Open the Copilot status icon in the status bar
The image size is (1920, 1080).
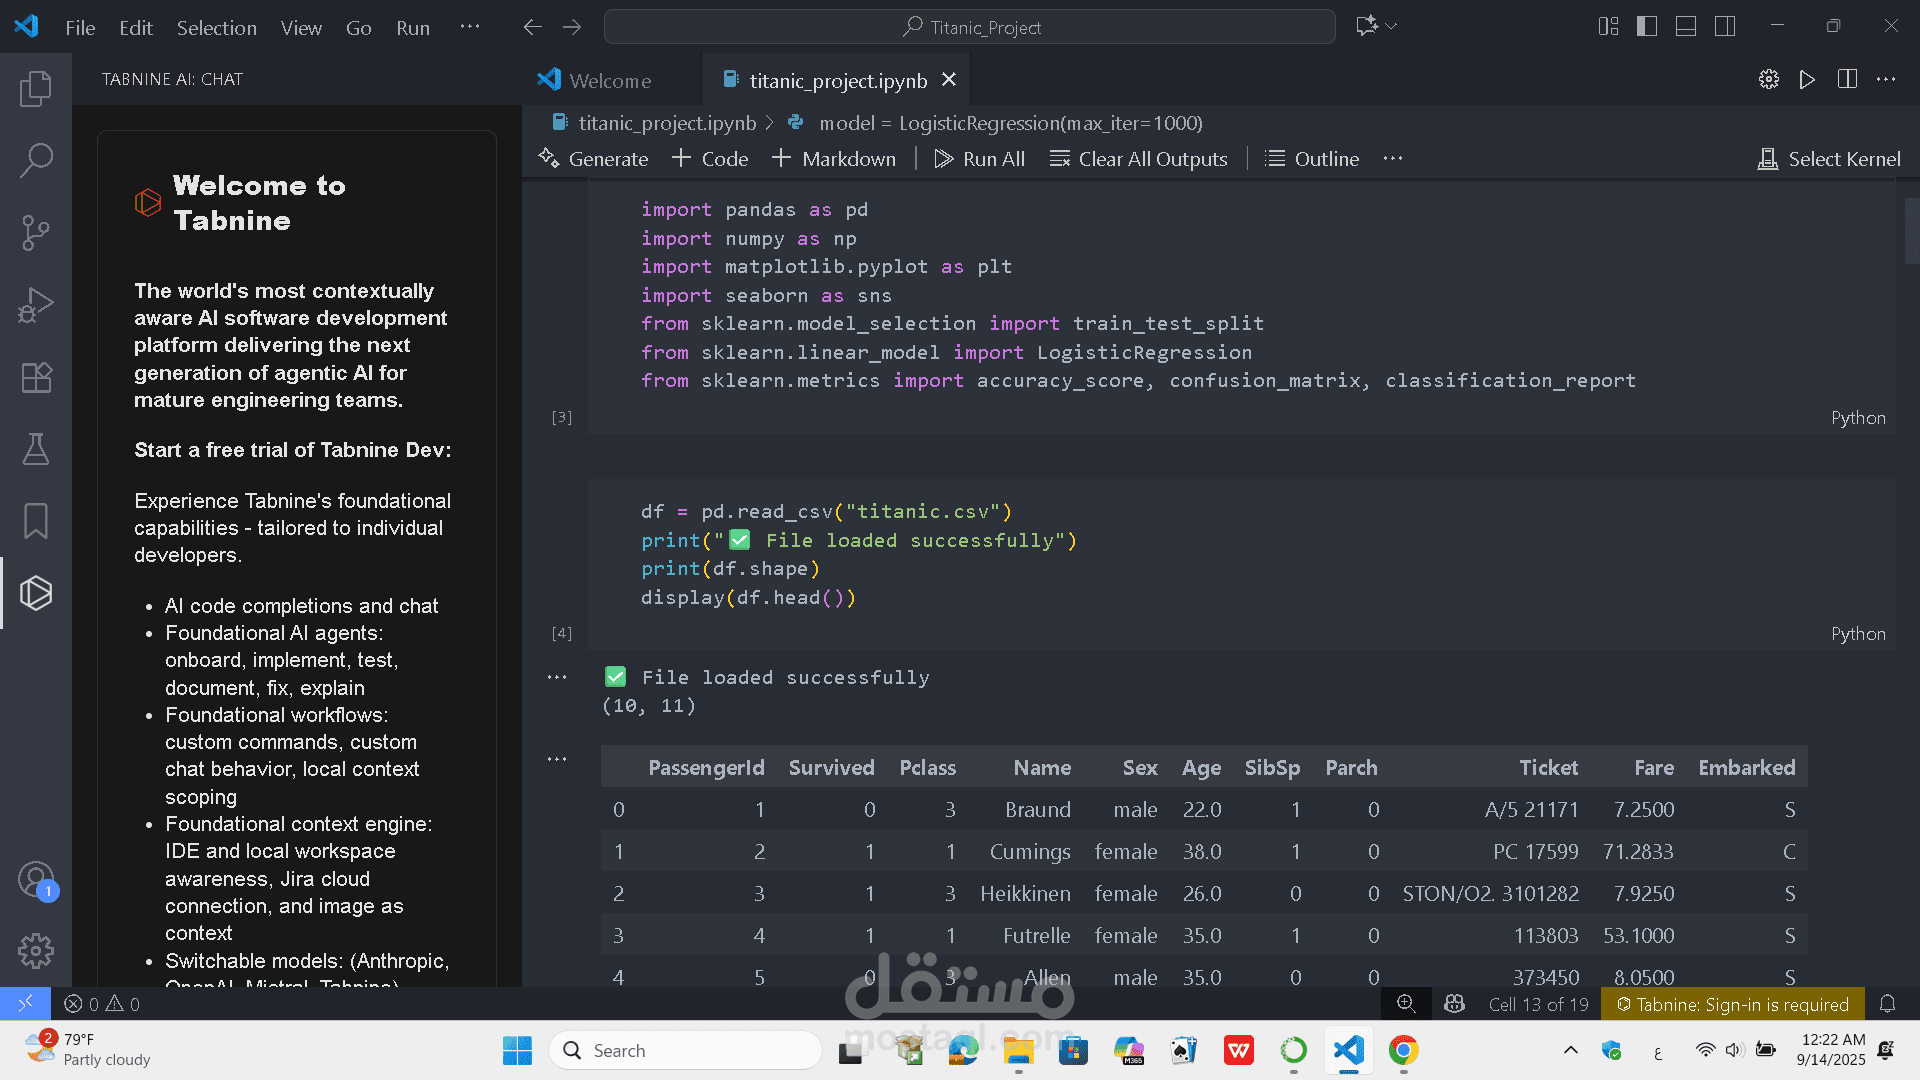[x=1455, y=1004]
